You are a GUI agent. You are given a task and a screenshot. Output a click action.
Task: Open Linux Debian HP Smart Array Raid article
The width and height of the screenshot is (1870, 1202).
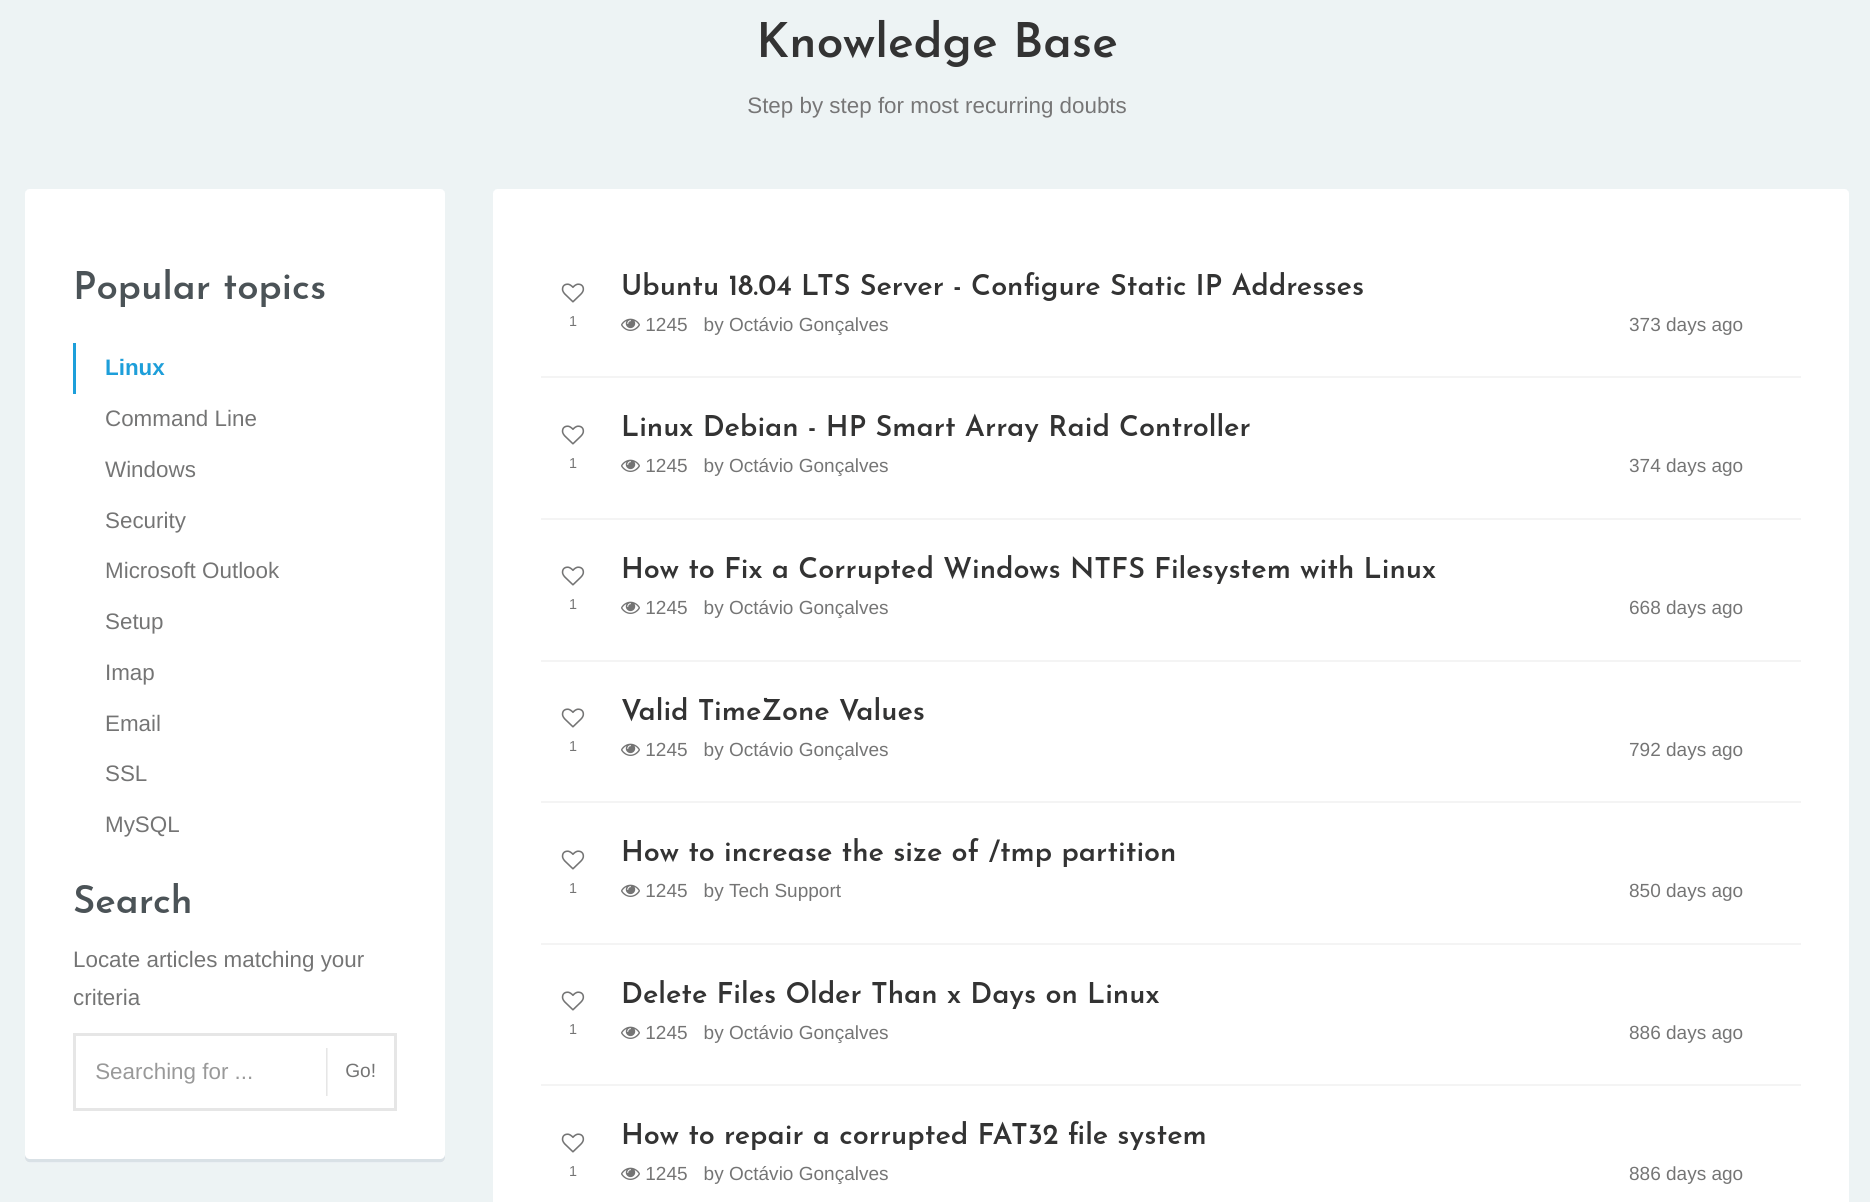point(936,427)
